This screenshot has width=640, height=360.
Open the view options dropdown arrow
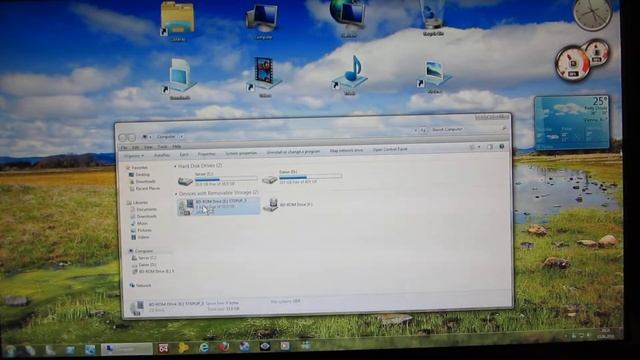click(479, 147)
